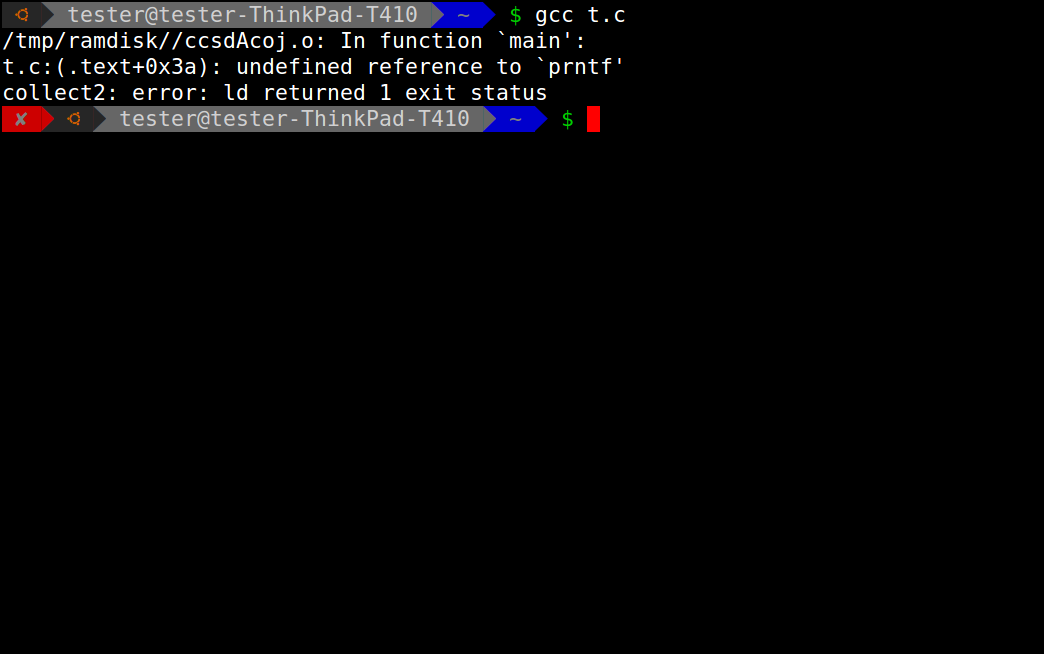Click the red block cursor
The width and height of the screenshot is (1044, 654).
593,119
